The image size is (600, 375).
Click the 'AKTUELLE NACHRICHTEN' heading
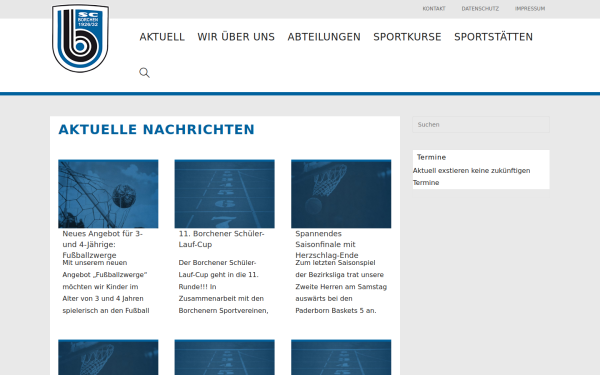pos(156,129)
